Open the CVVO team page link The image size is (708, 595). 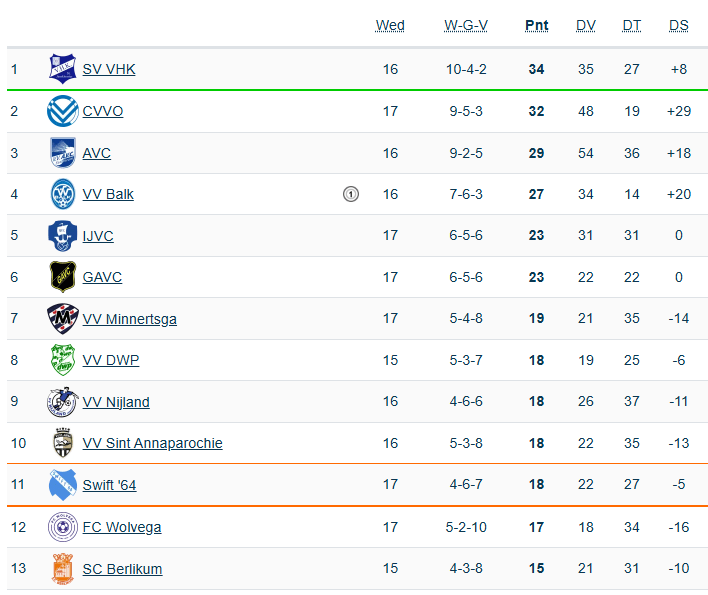(x=103, y=111)
